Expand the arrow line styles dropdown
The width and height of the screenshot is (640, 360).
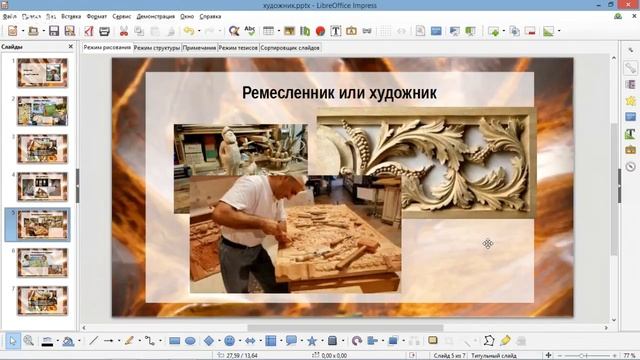tap(119, 340)
